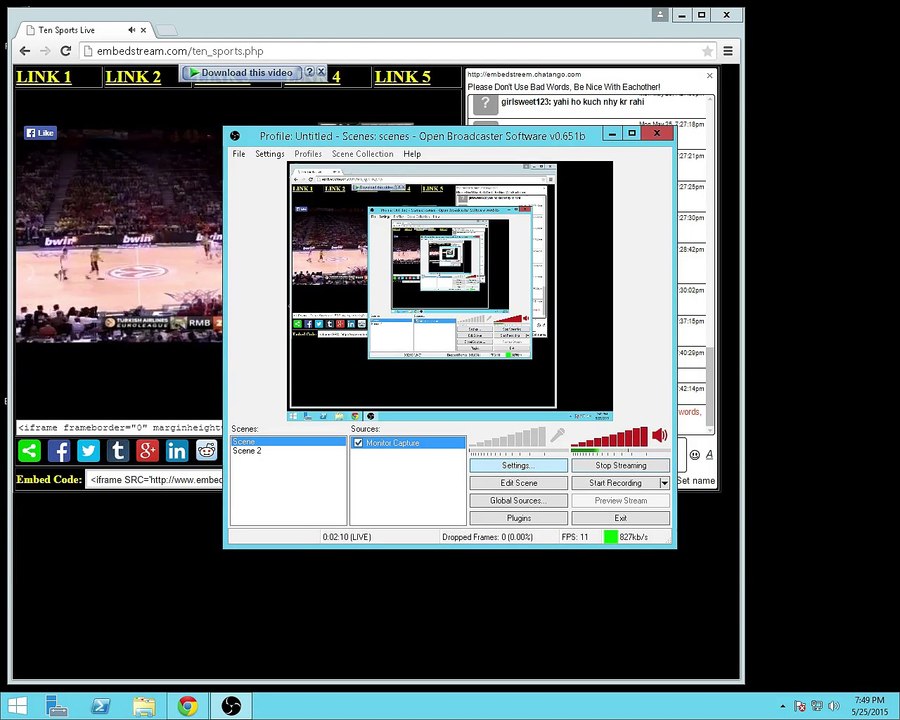Viewport: 900px width, 720px height.
Task: Click the Settings... button in OBS
Action: pos(518,465)
